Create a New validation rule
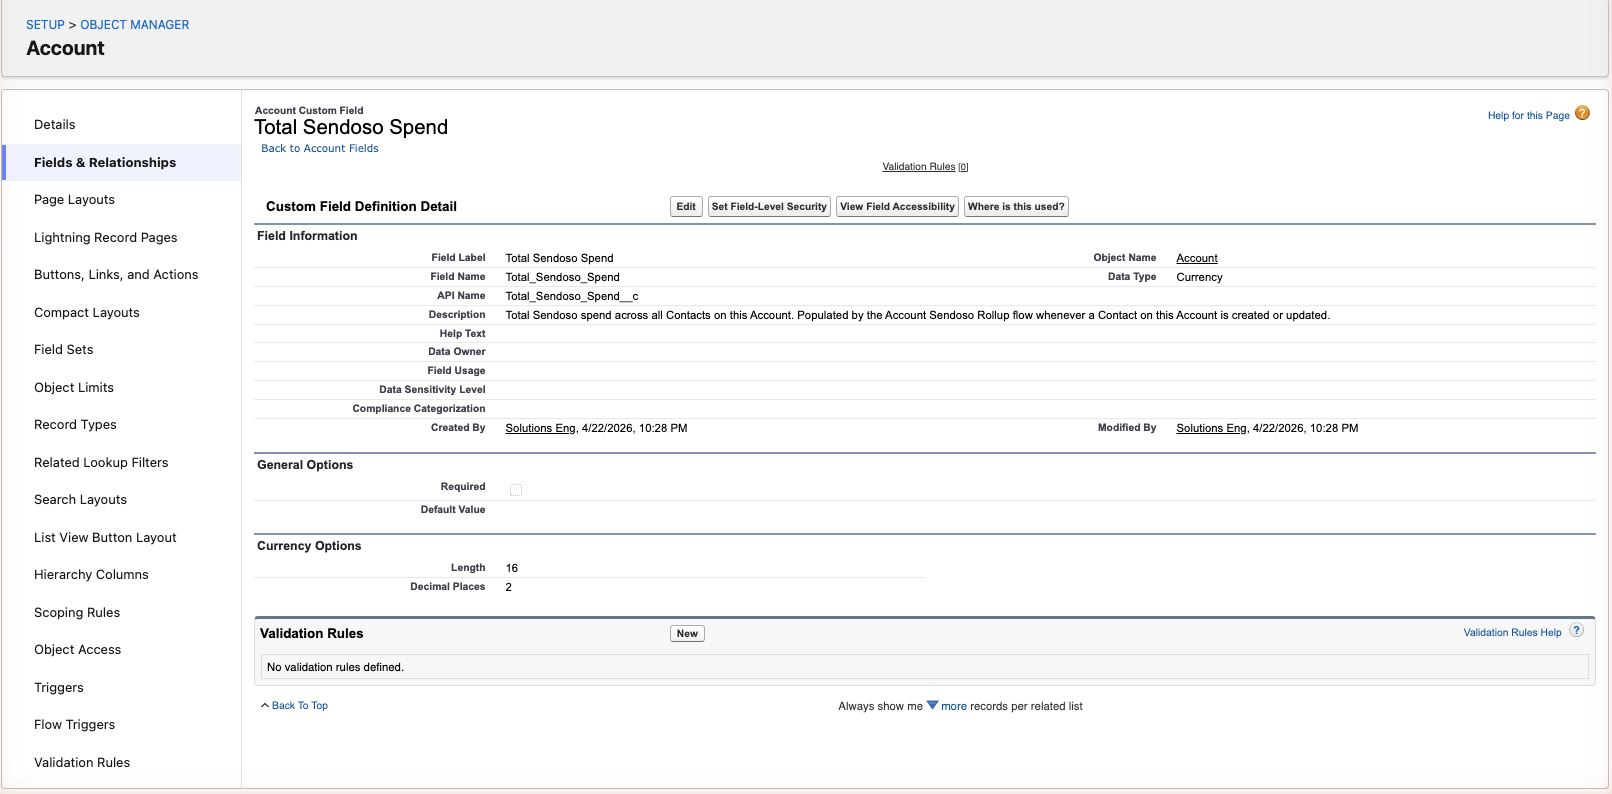 pos(687,634)
